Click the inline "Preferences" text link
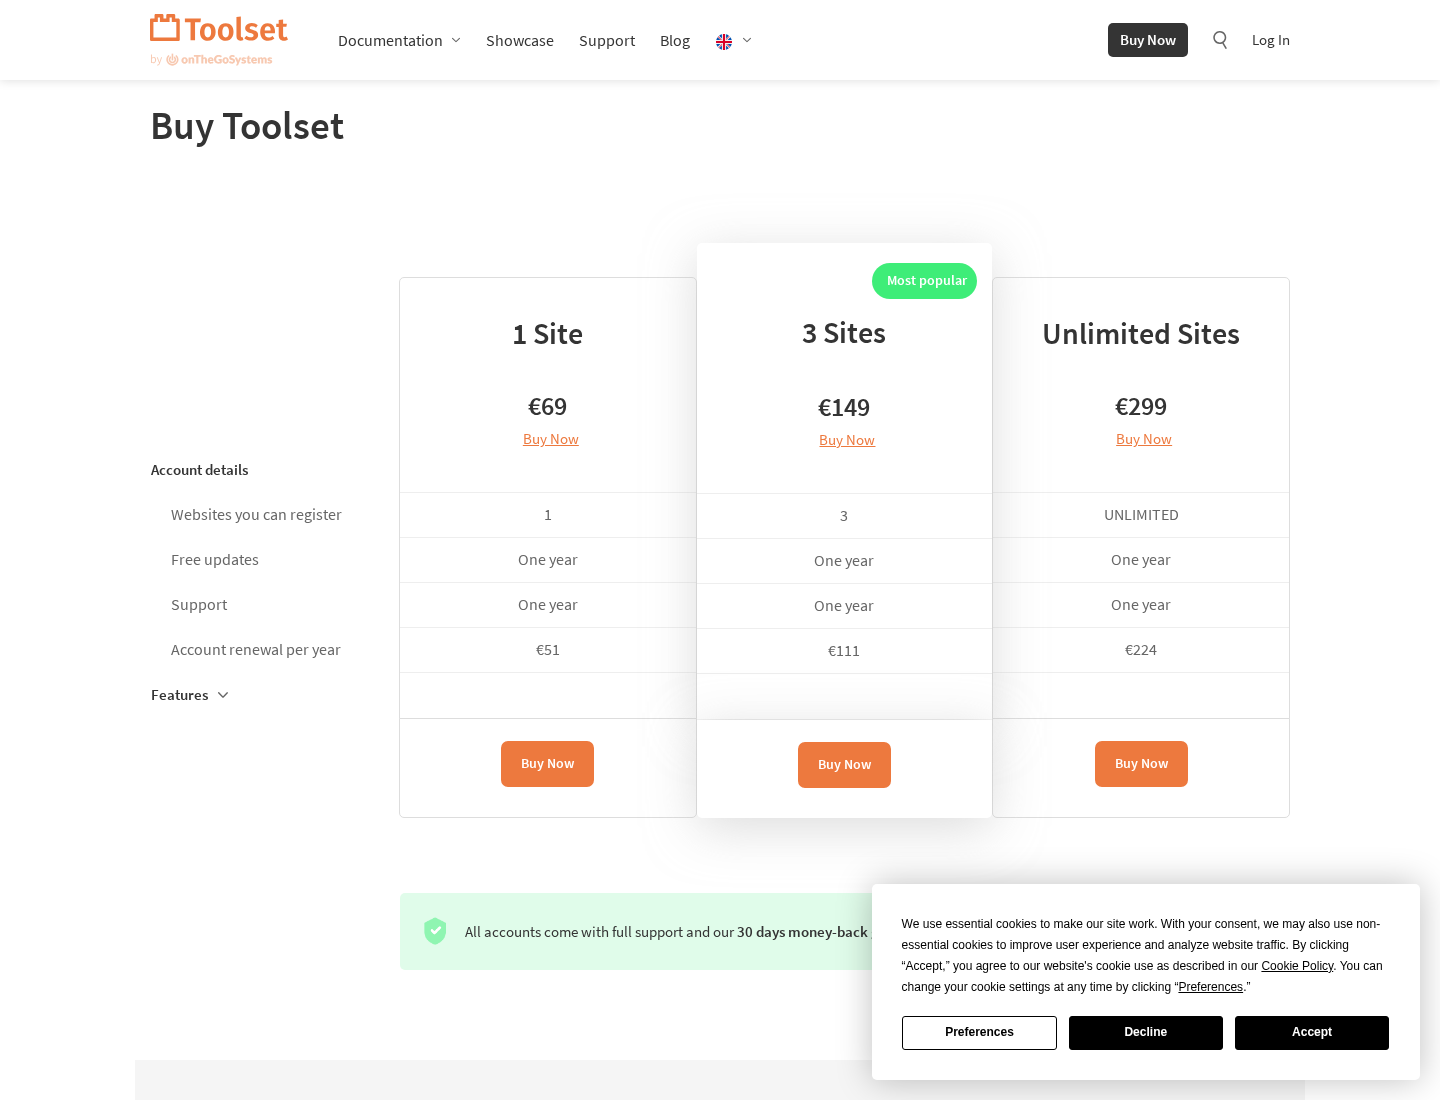Viewport: 1440px width, 1100px height. coord(1210,987)
